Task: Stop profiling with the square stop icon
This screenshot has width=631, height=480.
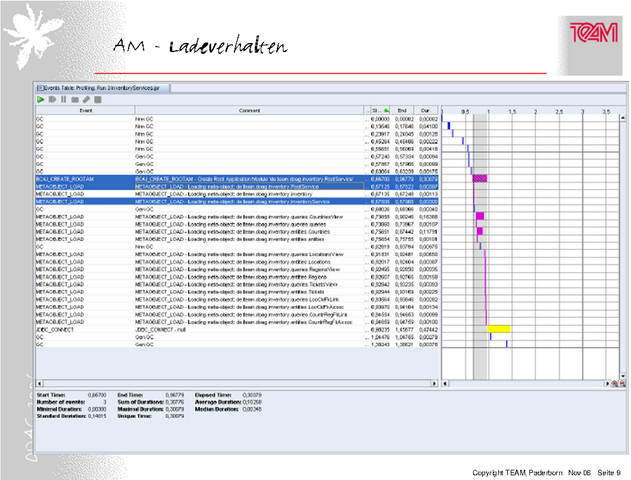Action: click(x=98, y=99)
